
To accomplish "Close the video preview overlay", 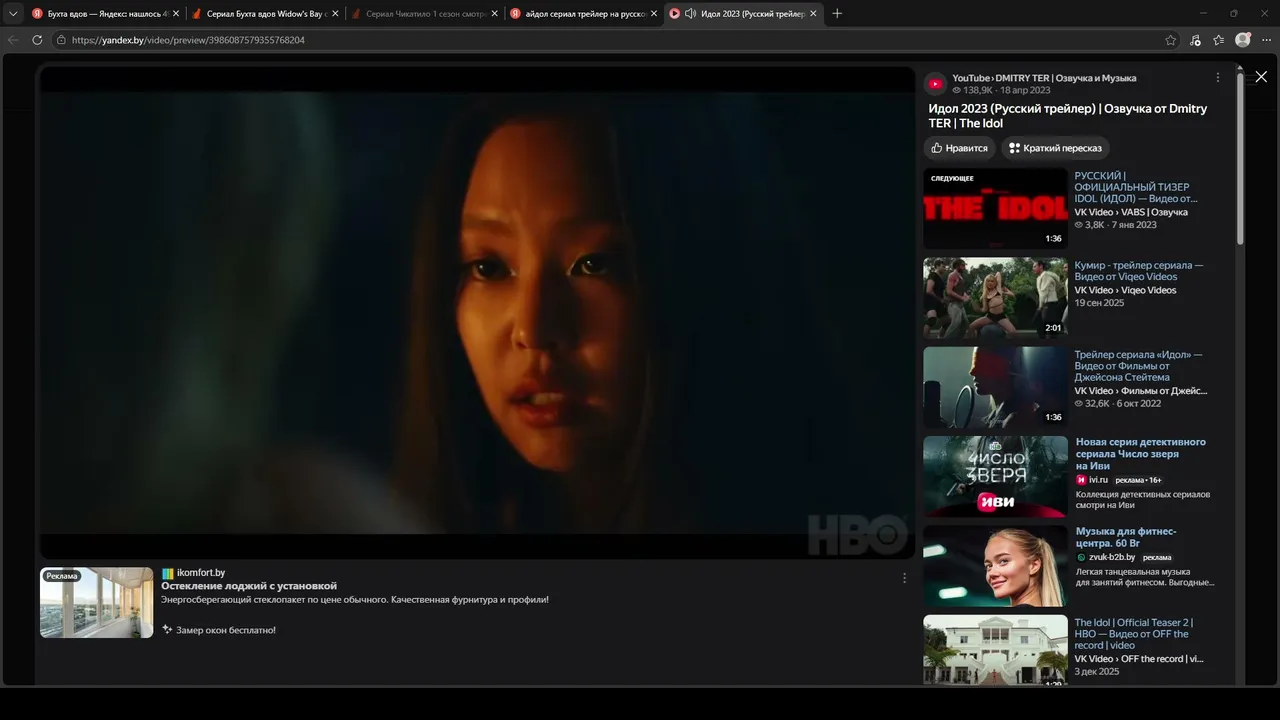I will pyautogui.click(x=1261, y=77).
